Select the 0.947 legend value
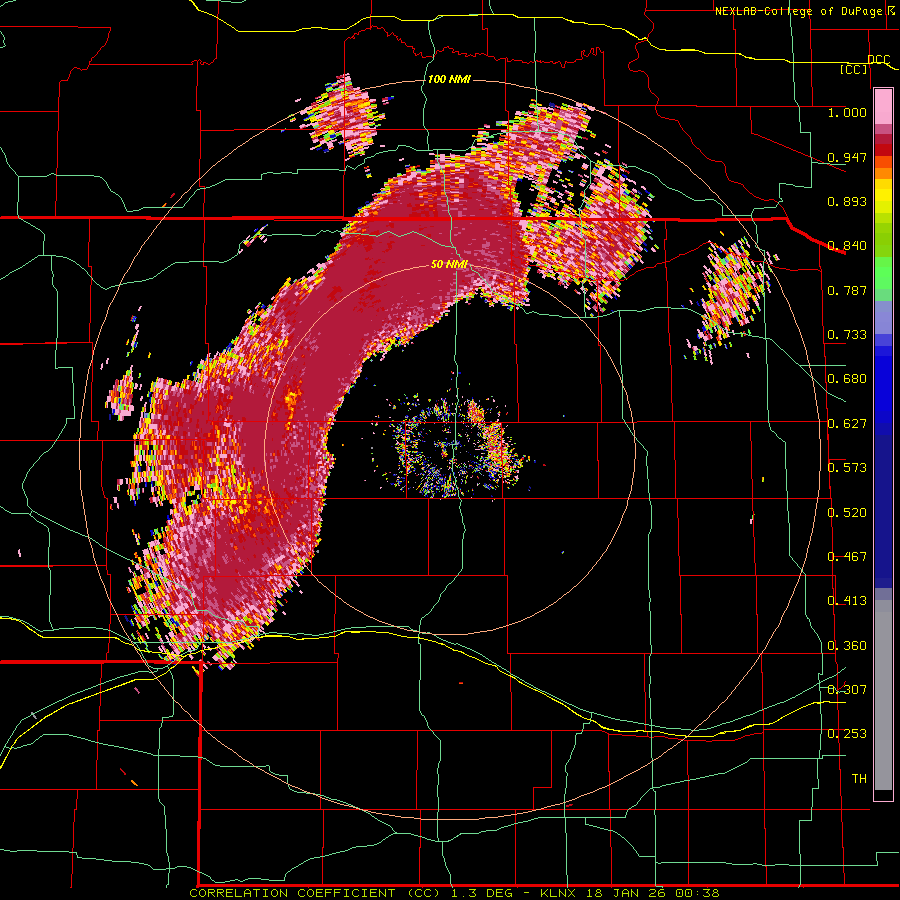 pyautogui.click(x=847, y=157)
